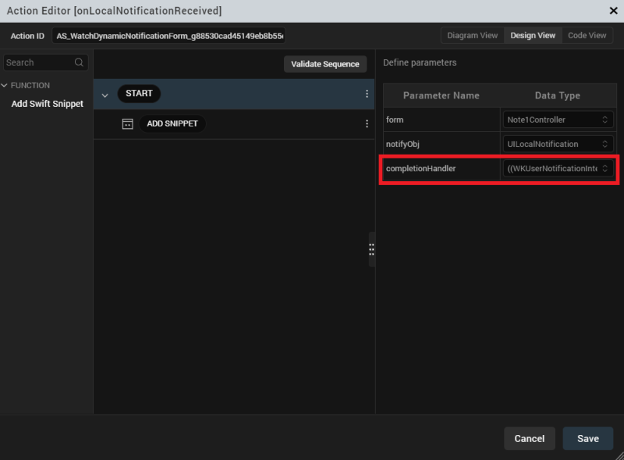Image resolution: width=624 pixels, height=460 pixels.
Task: Click the Data Type column header
Action: point(557,96)
